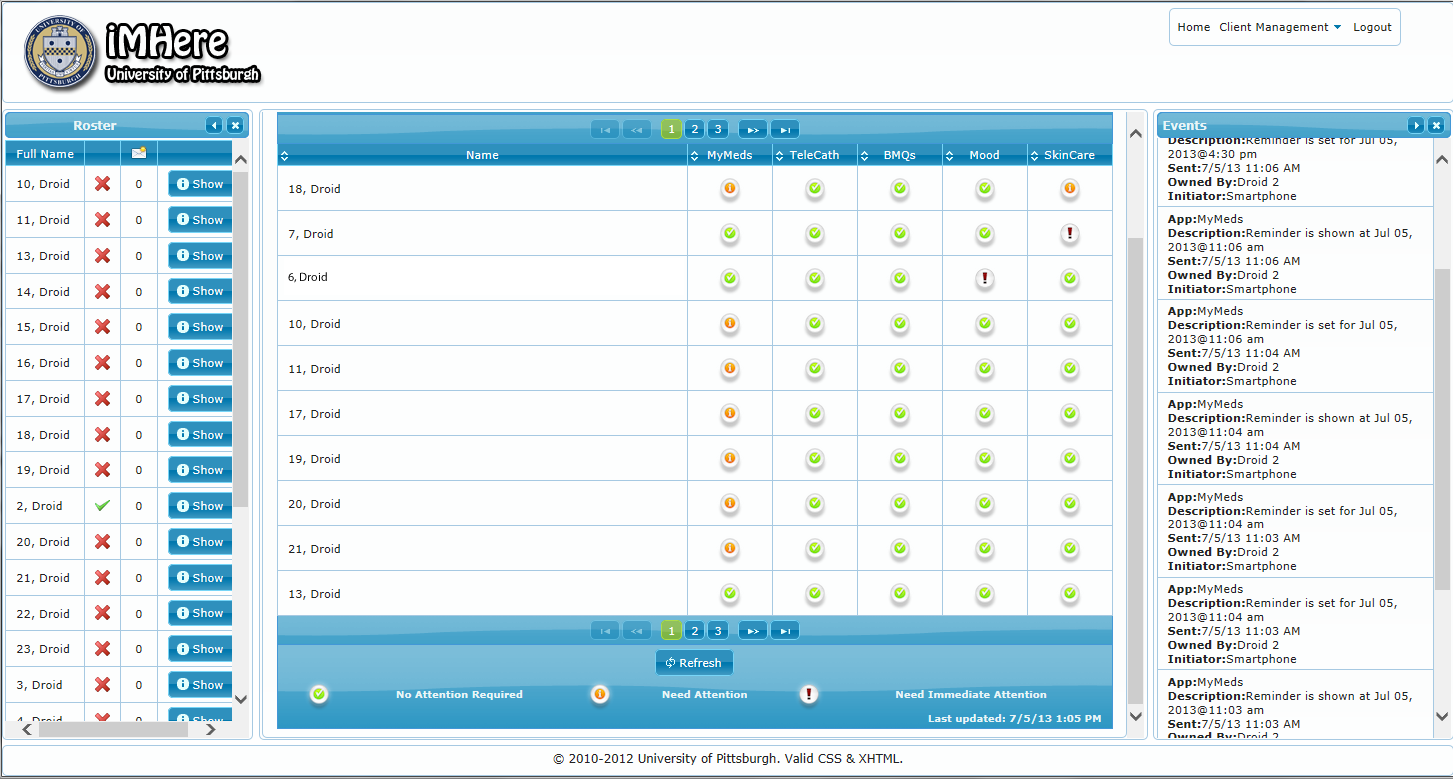Click Logout in the top menu
This screenshot has width=1453, height=779.
click(1372, 27)
